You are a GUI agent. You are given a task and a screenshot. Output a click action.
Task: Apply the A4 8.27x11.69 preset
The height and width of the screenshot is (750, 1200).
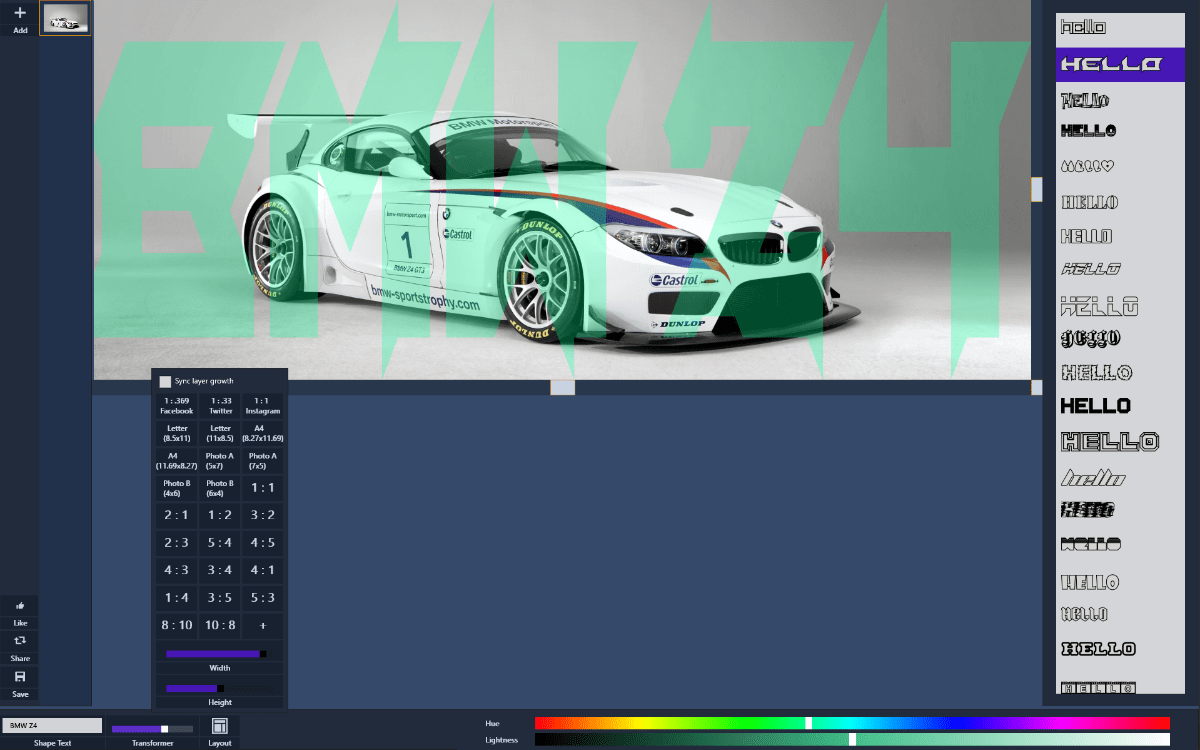point(261,432)
